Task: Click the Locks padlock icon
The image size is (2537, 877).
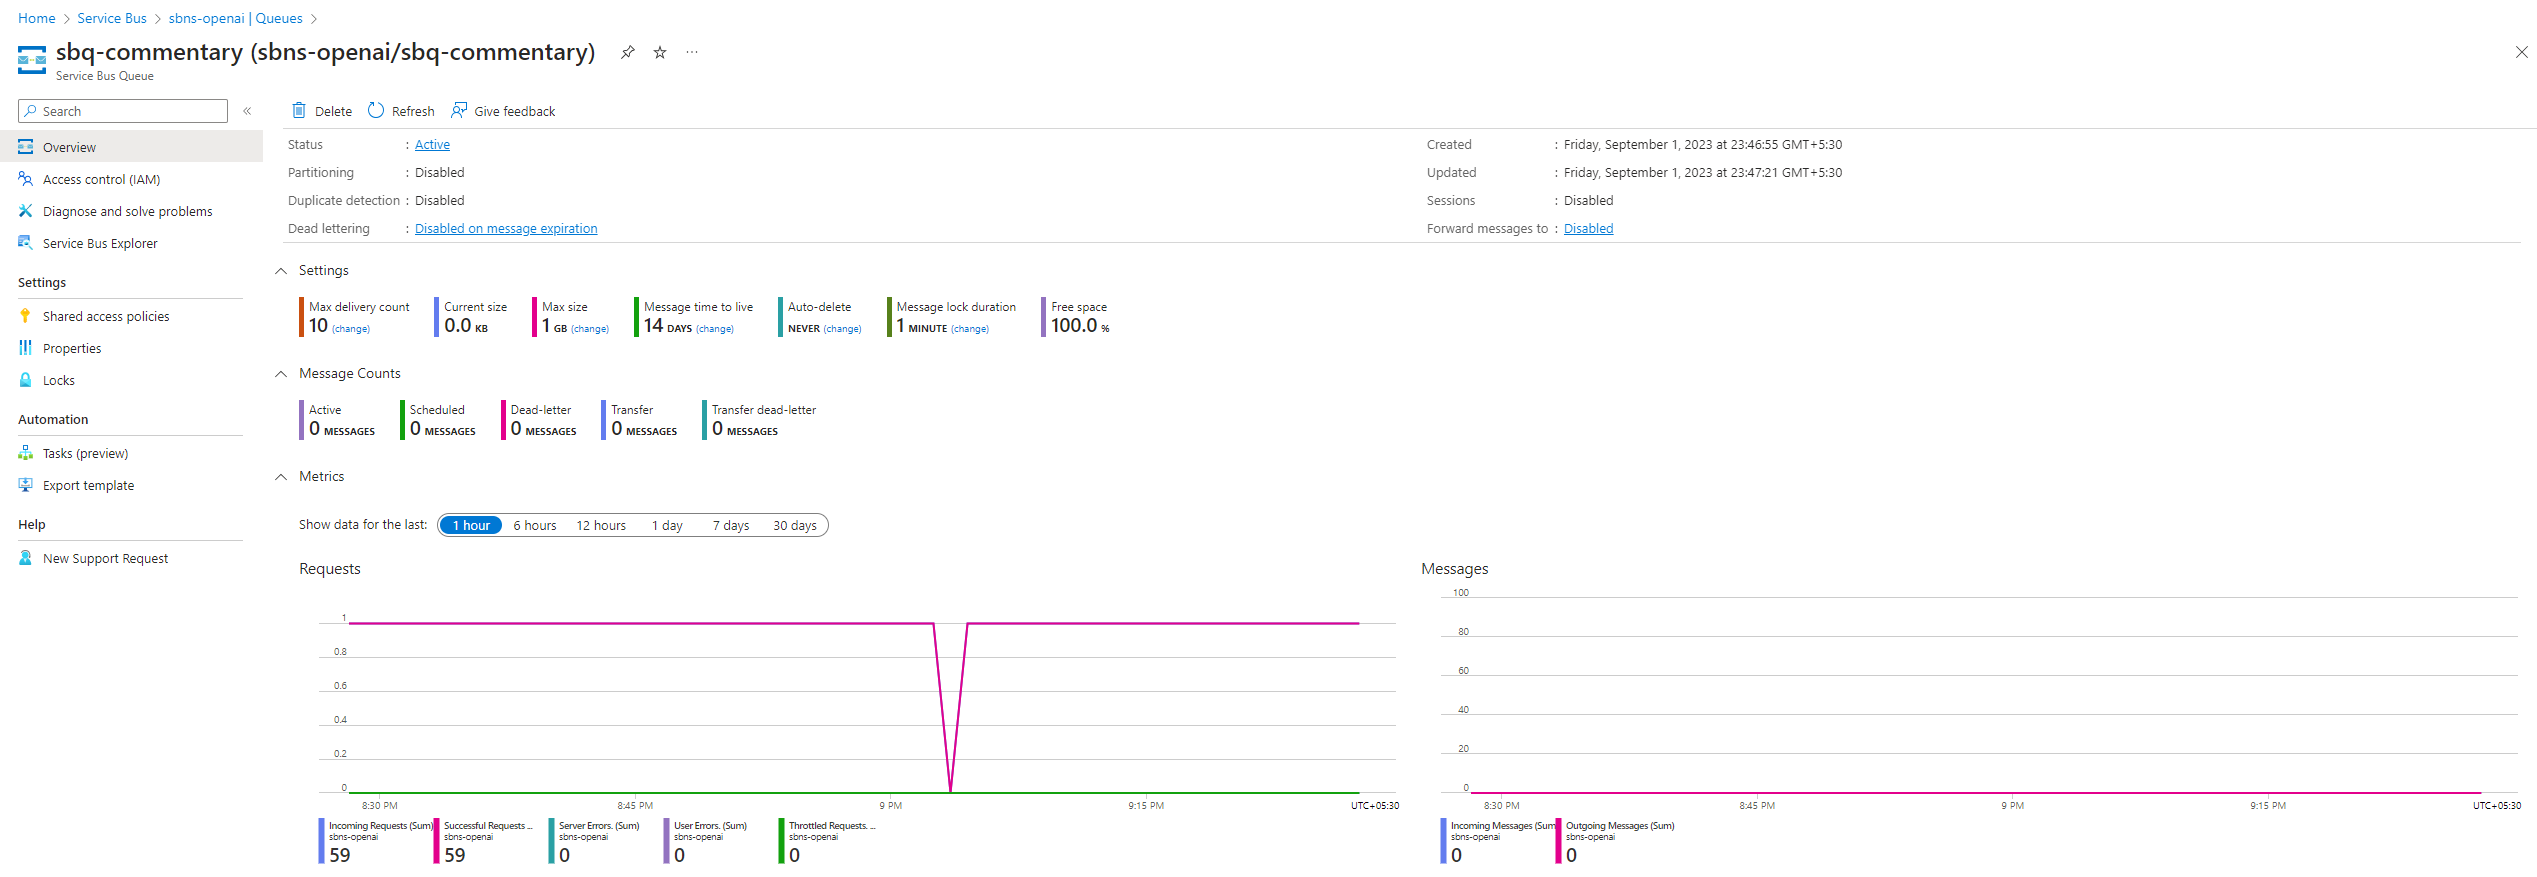Action: coord(26,380)
